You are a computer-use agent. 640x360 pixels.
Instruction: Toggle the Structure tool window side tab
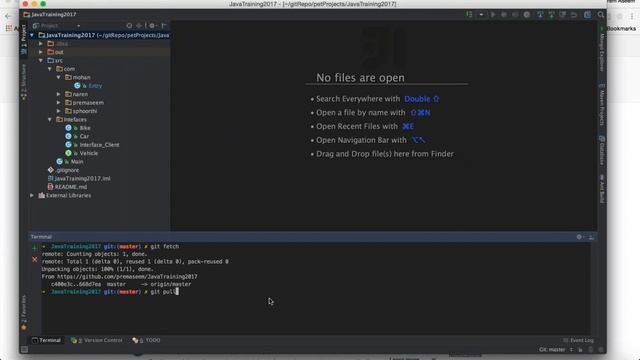(24, 82)
